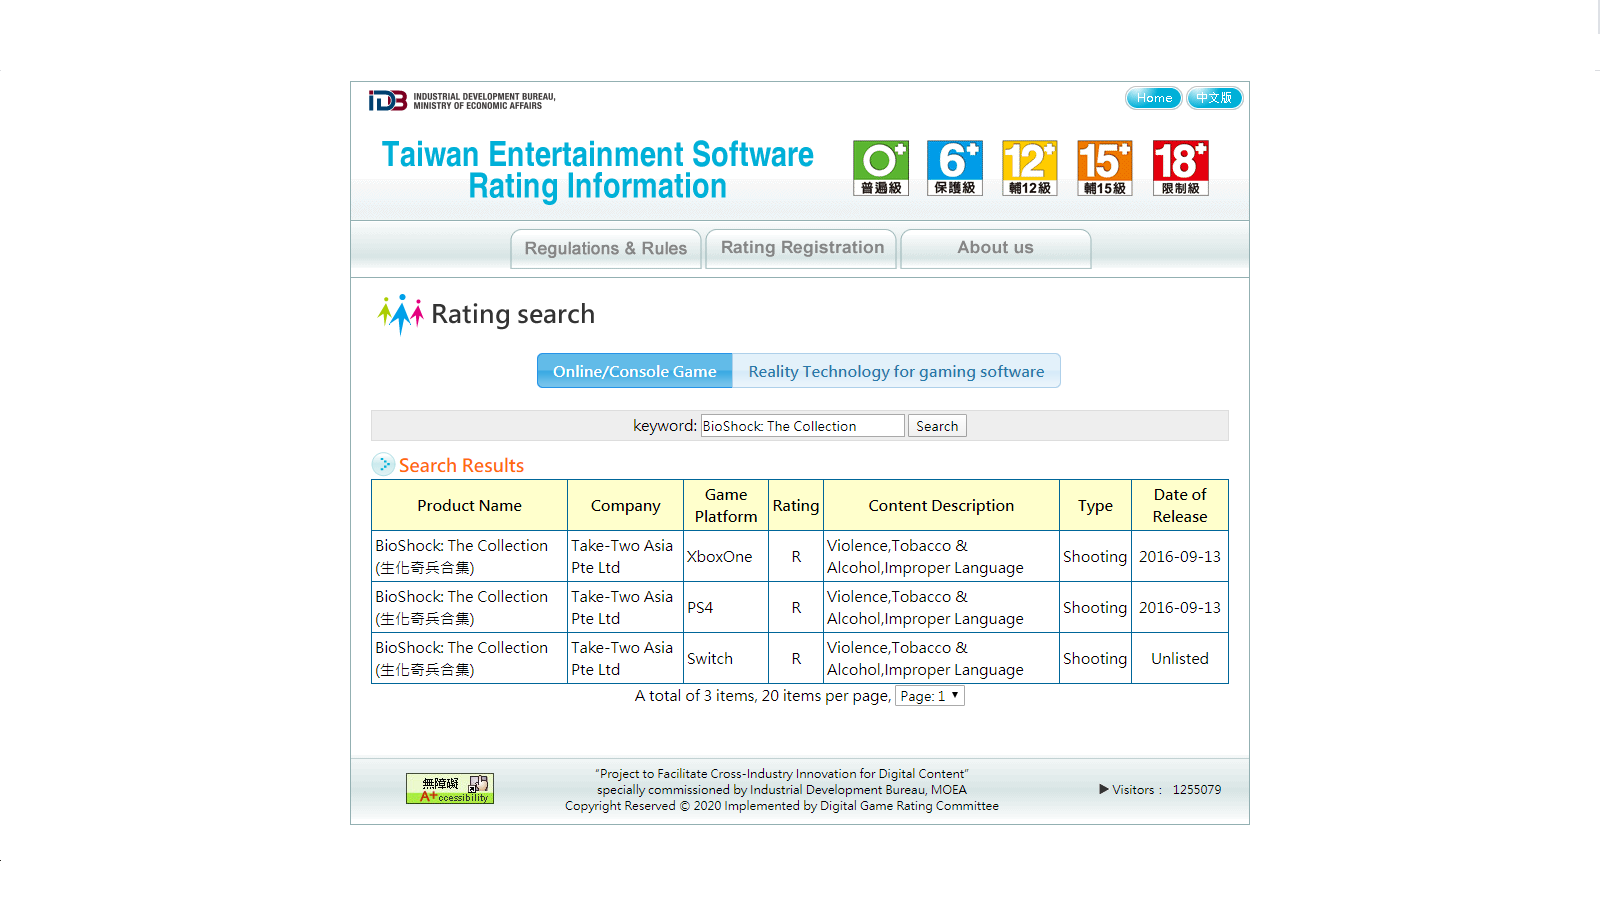Open the About us menu
The image size is (1600, 900).
(996, 248)
